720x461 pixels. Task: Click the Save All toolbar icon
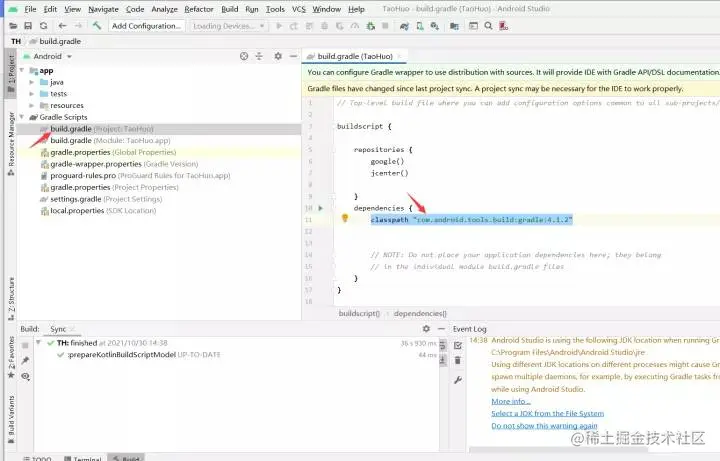[28, 26]
